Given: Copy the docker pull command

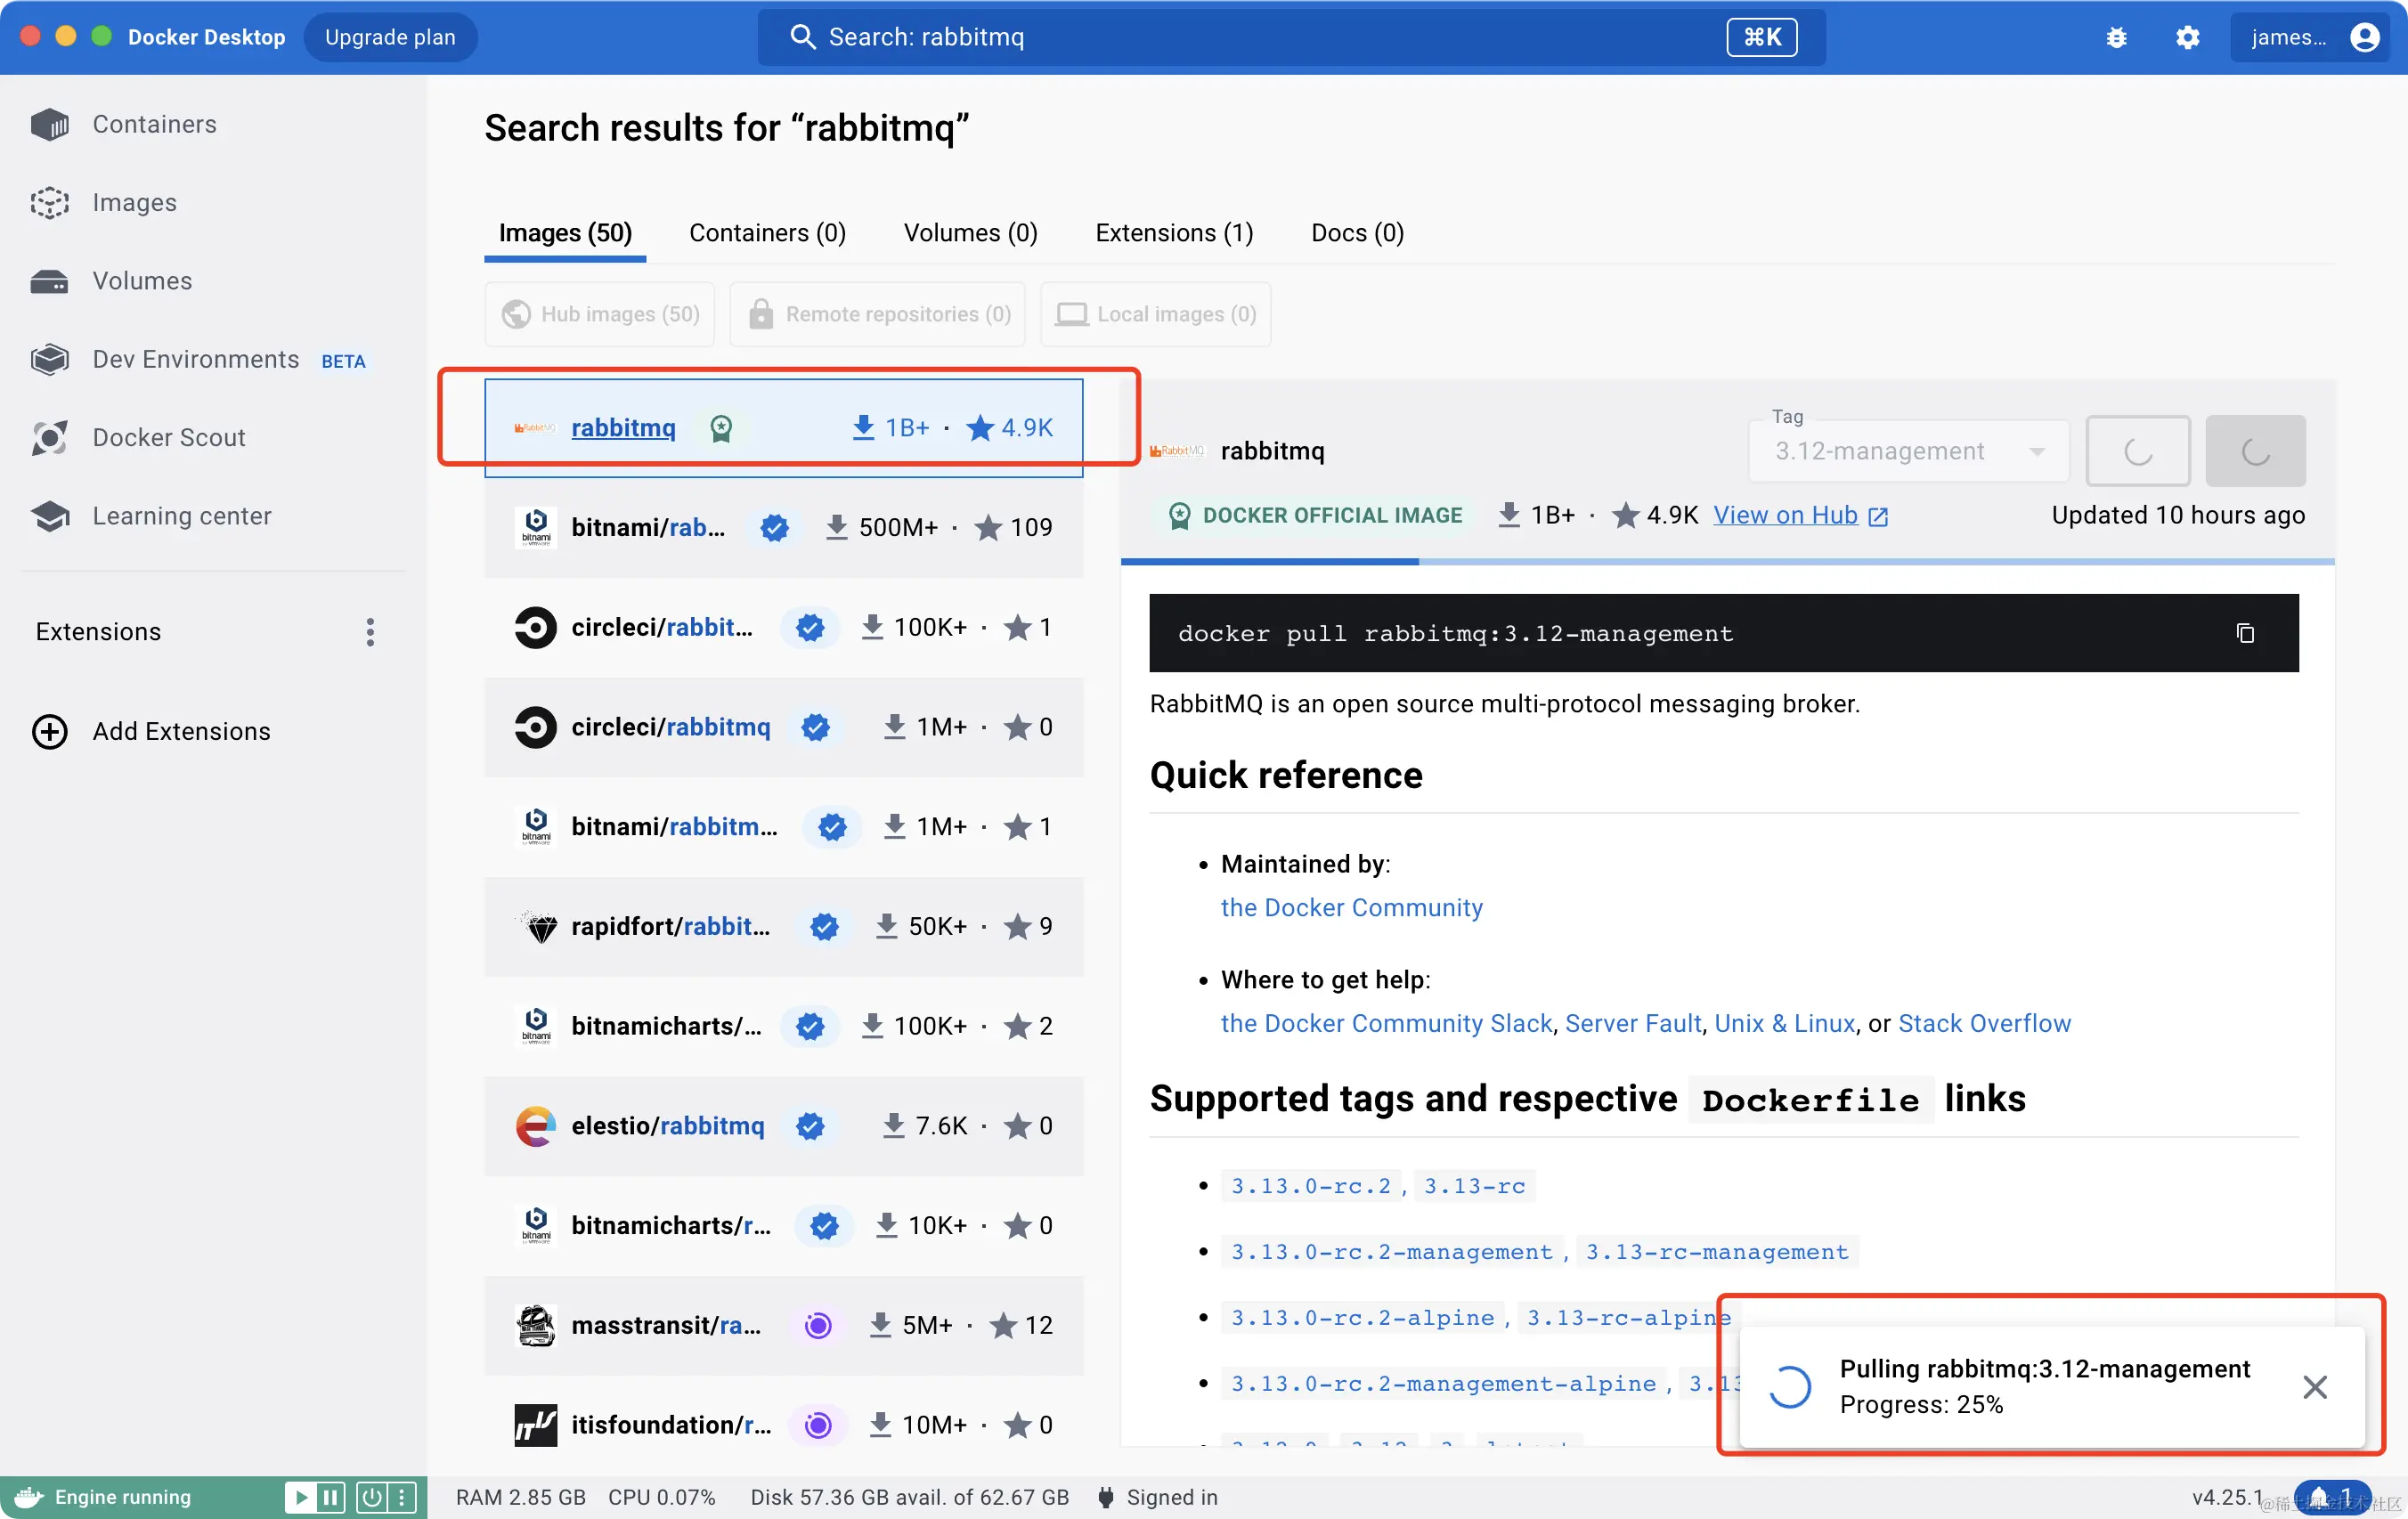Looking at the screenshot, I should tap(2245, 633).
